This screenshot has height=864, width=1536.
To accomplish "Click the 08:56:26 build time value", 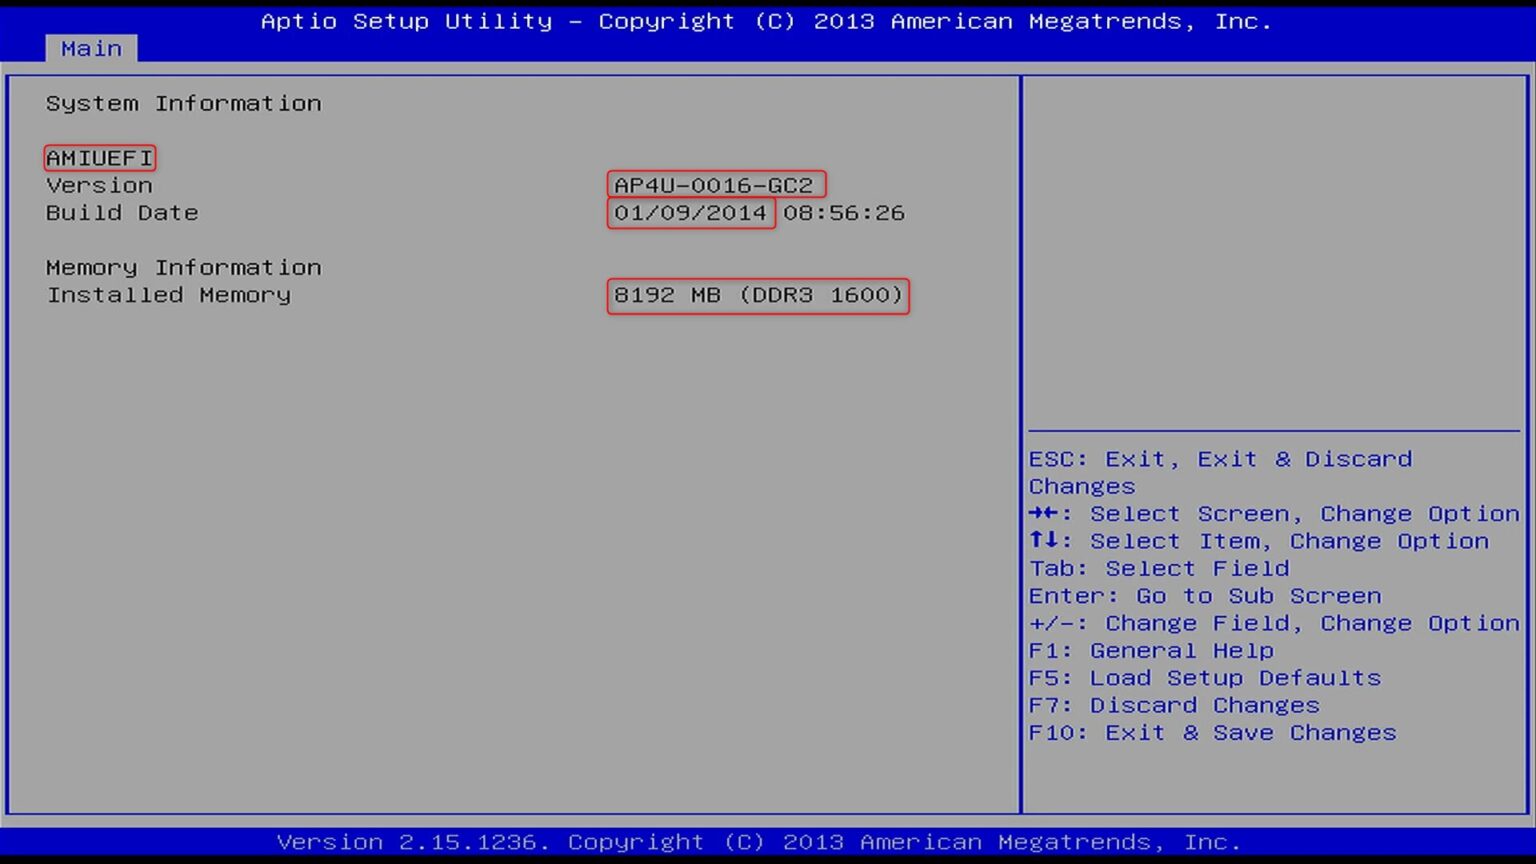I will [x=843, y=213].
